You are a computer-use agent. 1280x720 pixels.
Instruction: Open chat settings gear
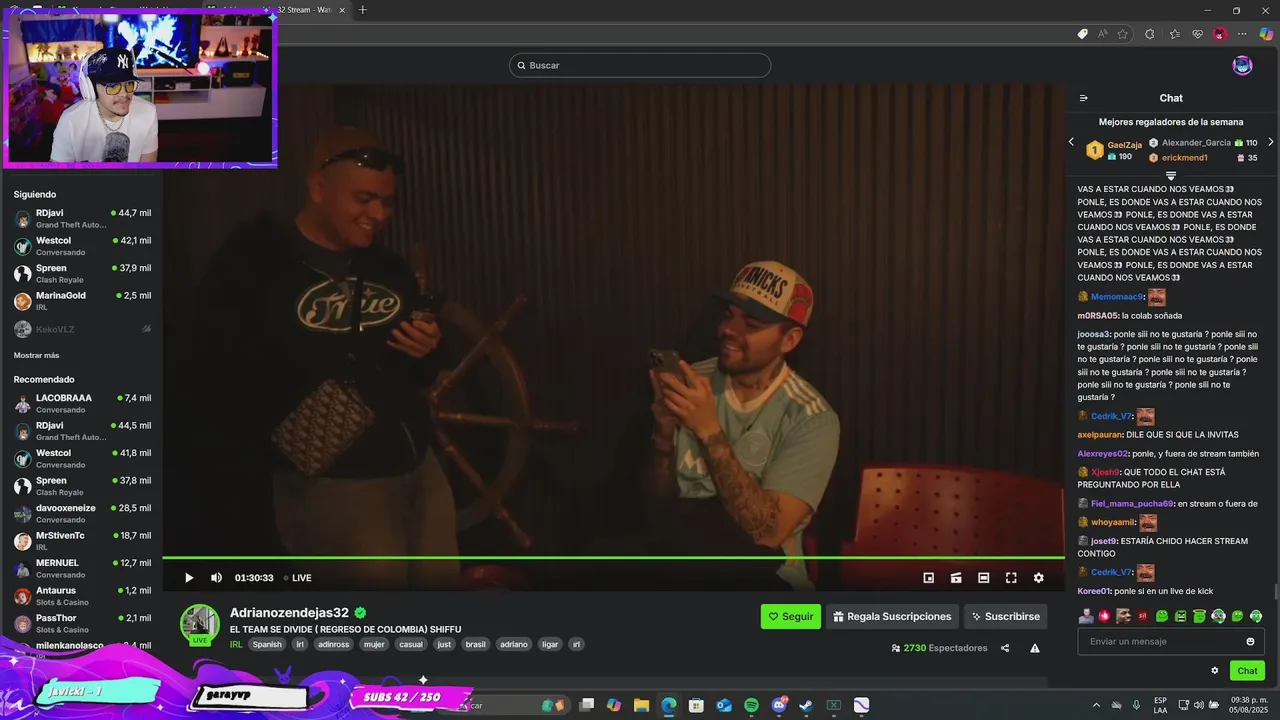click(x=1215, y=671)
